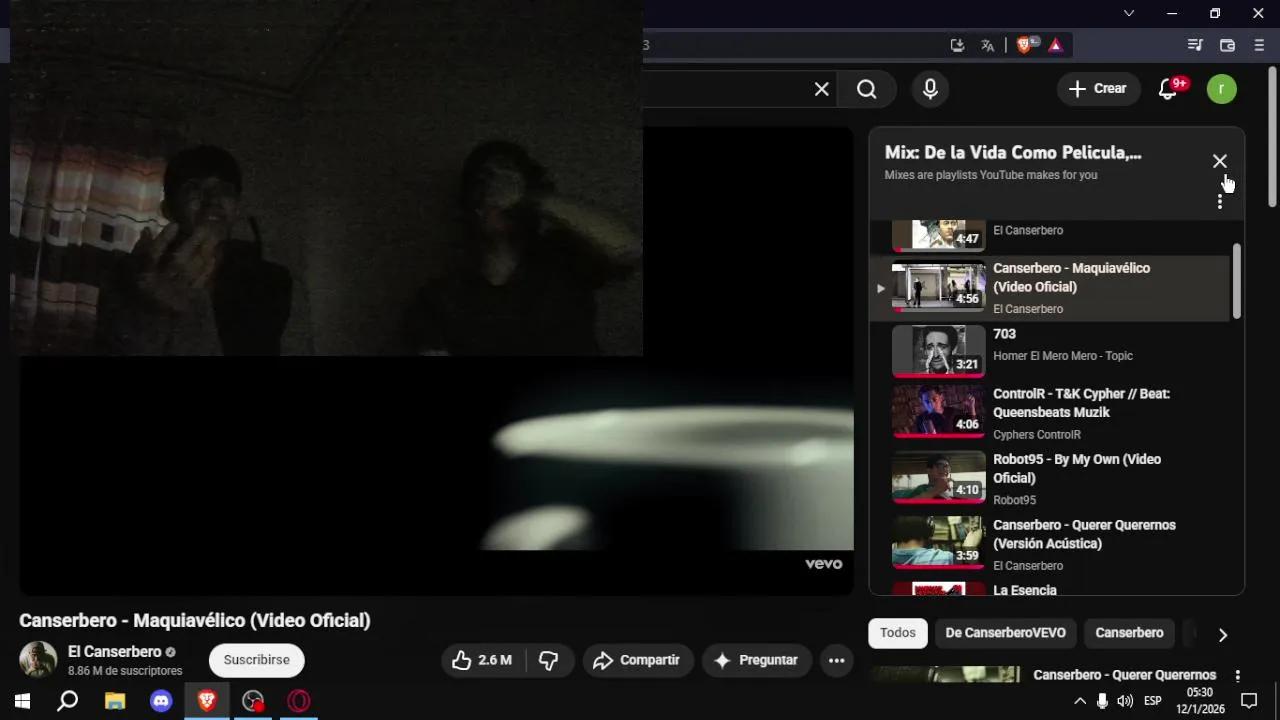Expand more video actions with the ellipsis
1280x720 pixels.
(x=836, y=660)
